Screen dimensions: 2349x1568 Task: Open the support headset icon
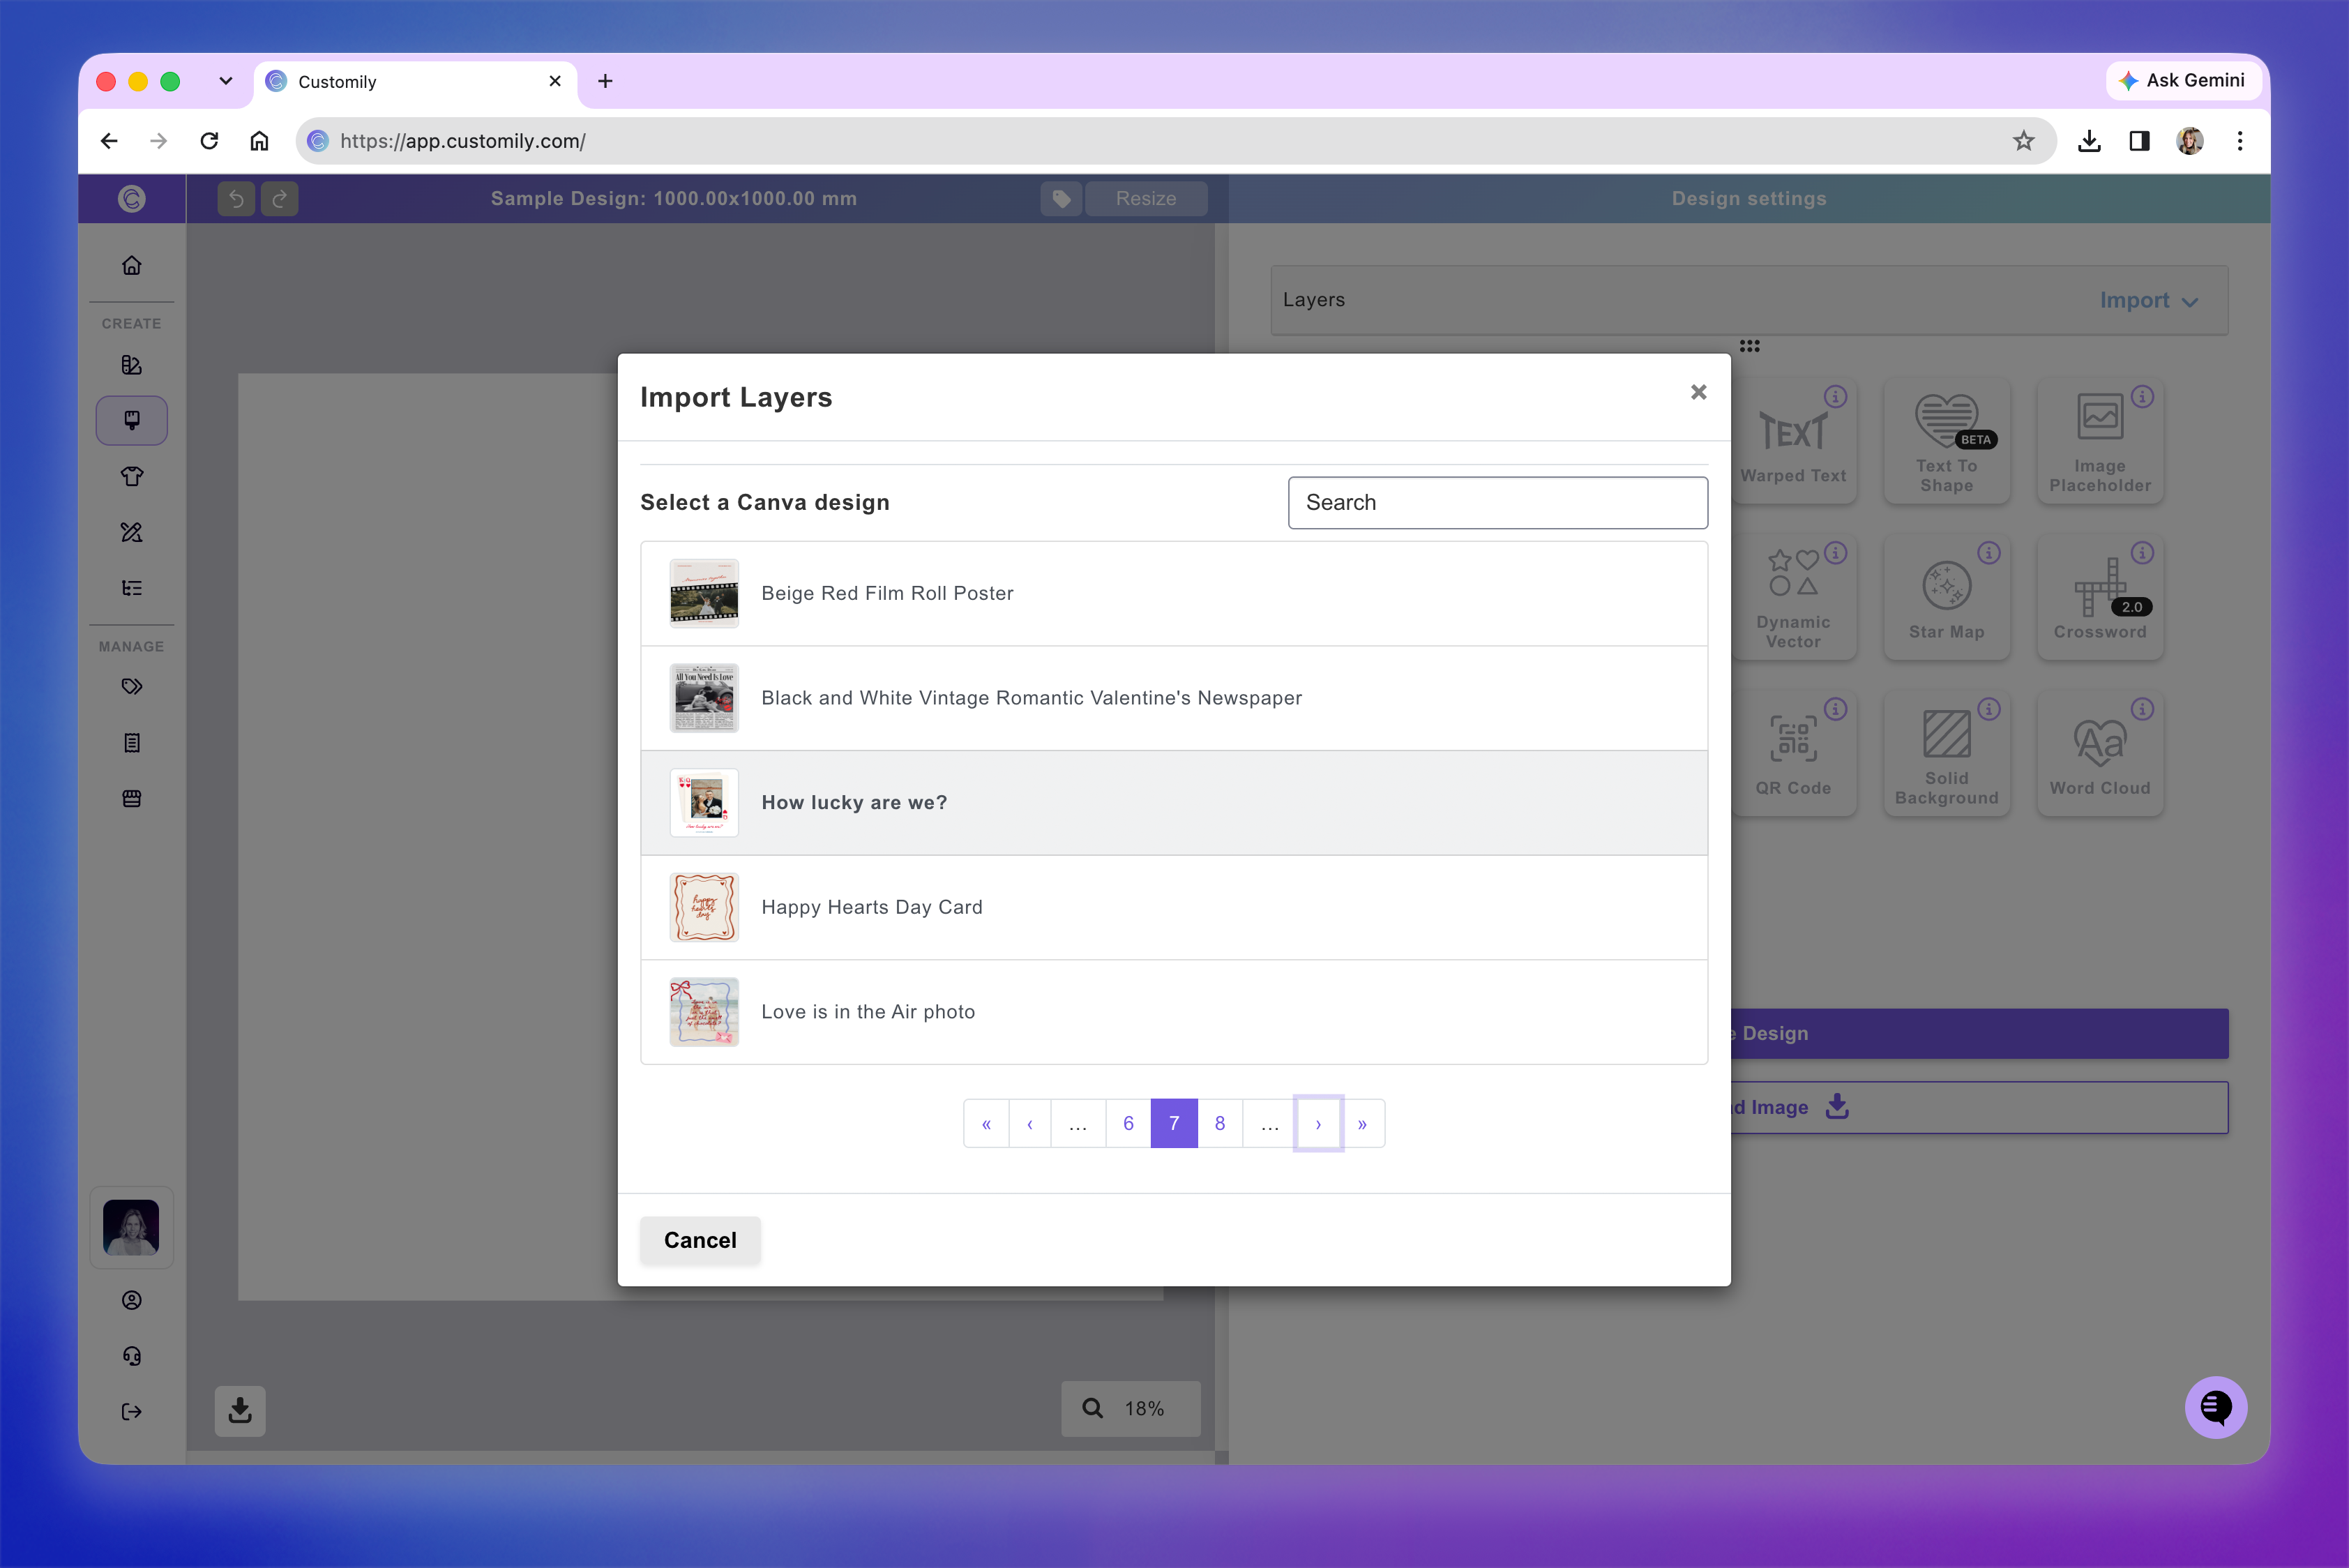(x=132, y=1356)
